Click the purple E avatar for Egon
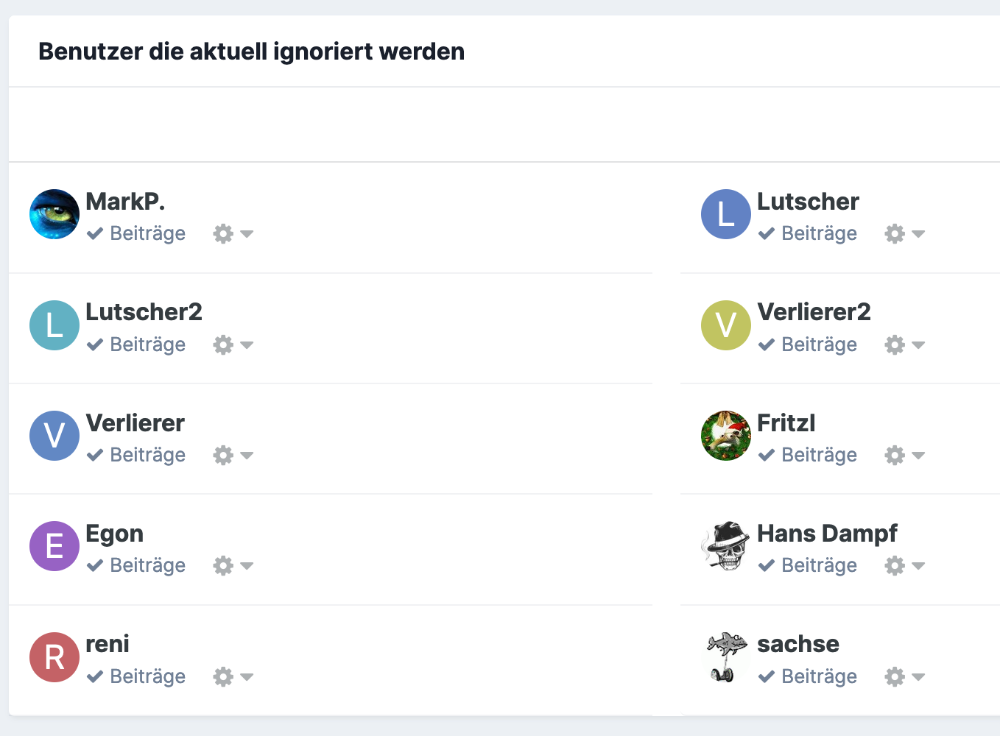The width and height of the screenshot is (1000, 736). (54, 546)
